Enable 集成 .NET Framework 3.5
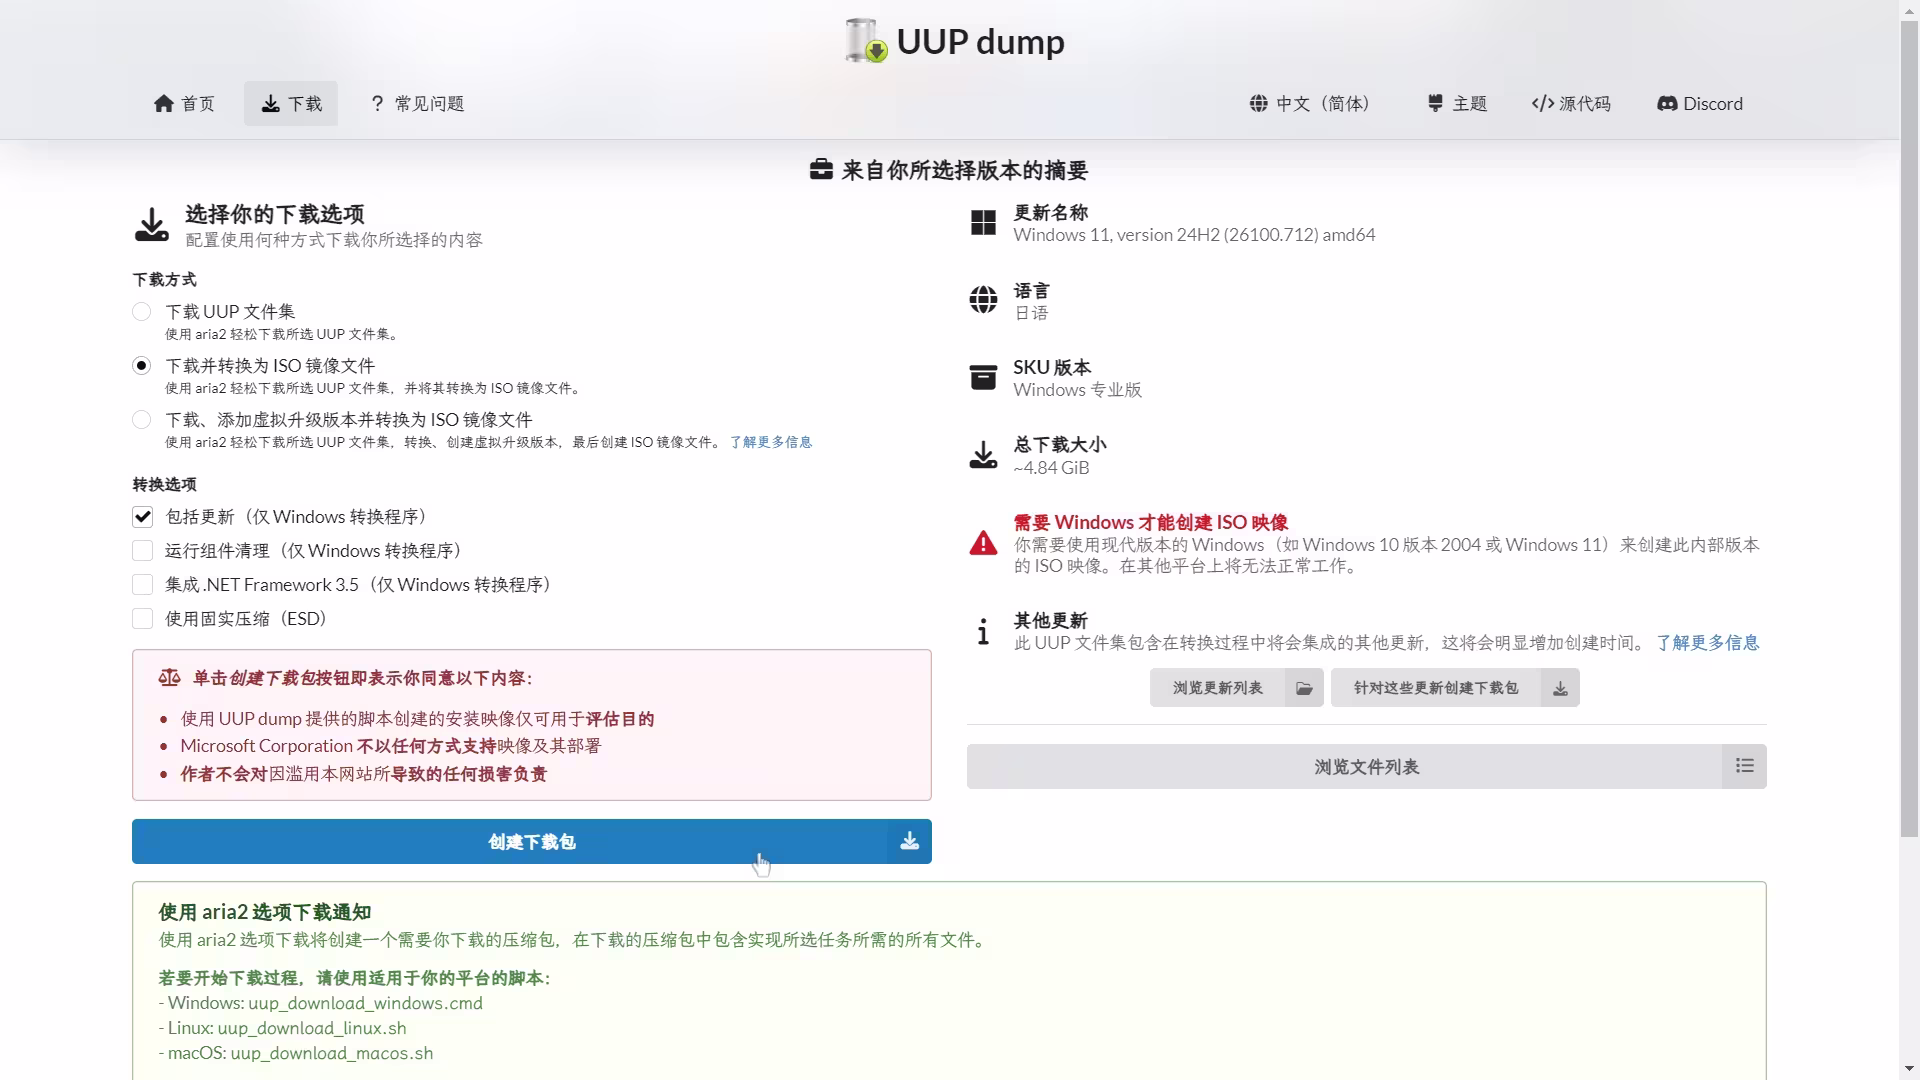Image resolution: width=1920 pixels, height=1080 pixels. pos(142,584)
